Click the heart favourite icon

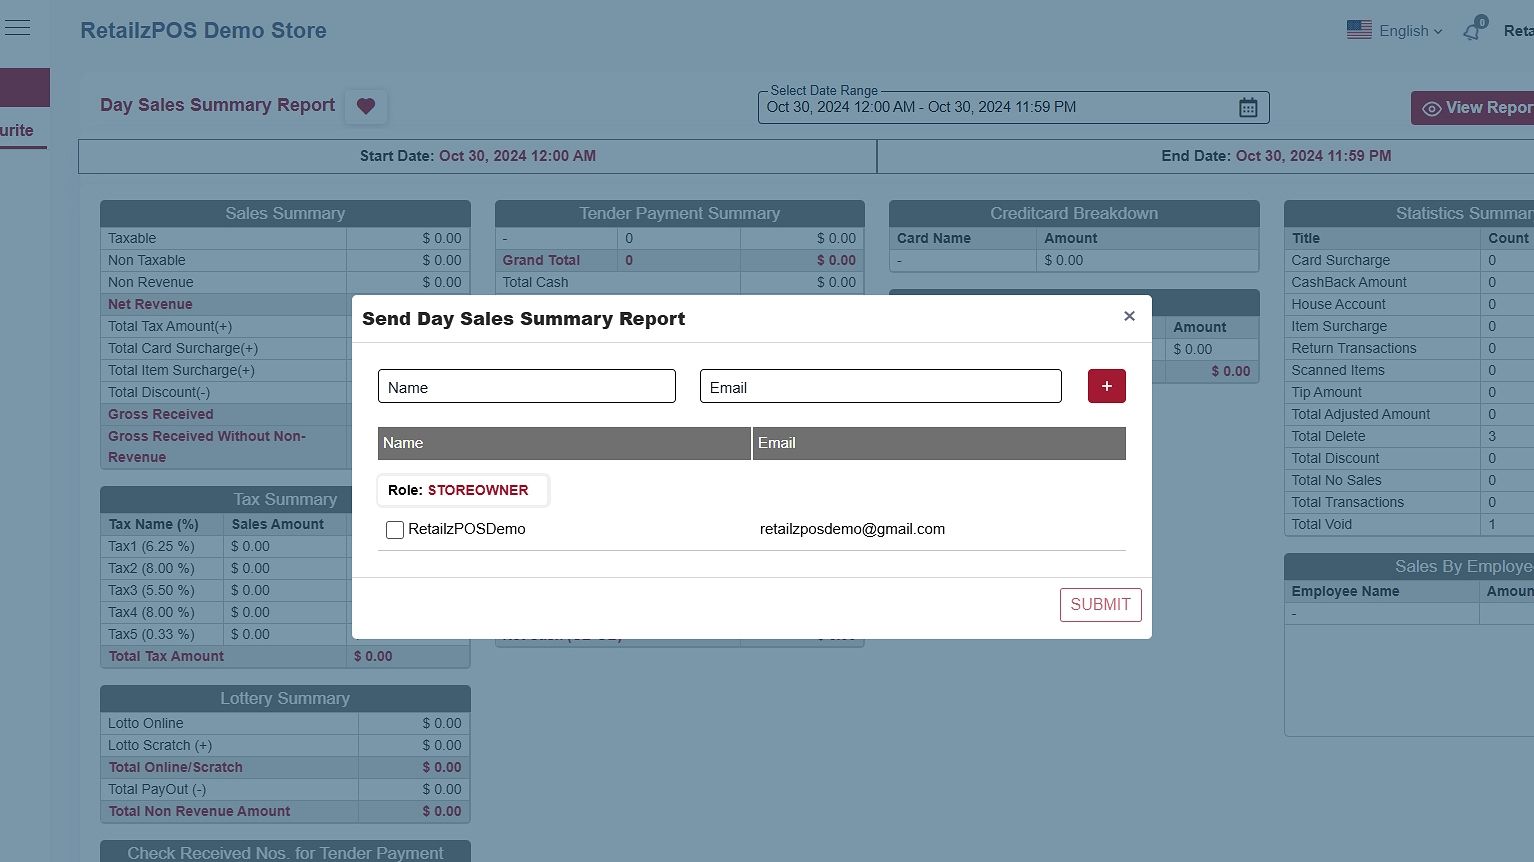pyautogui.click(x=366, y=106)
